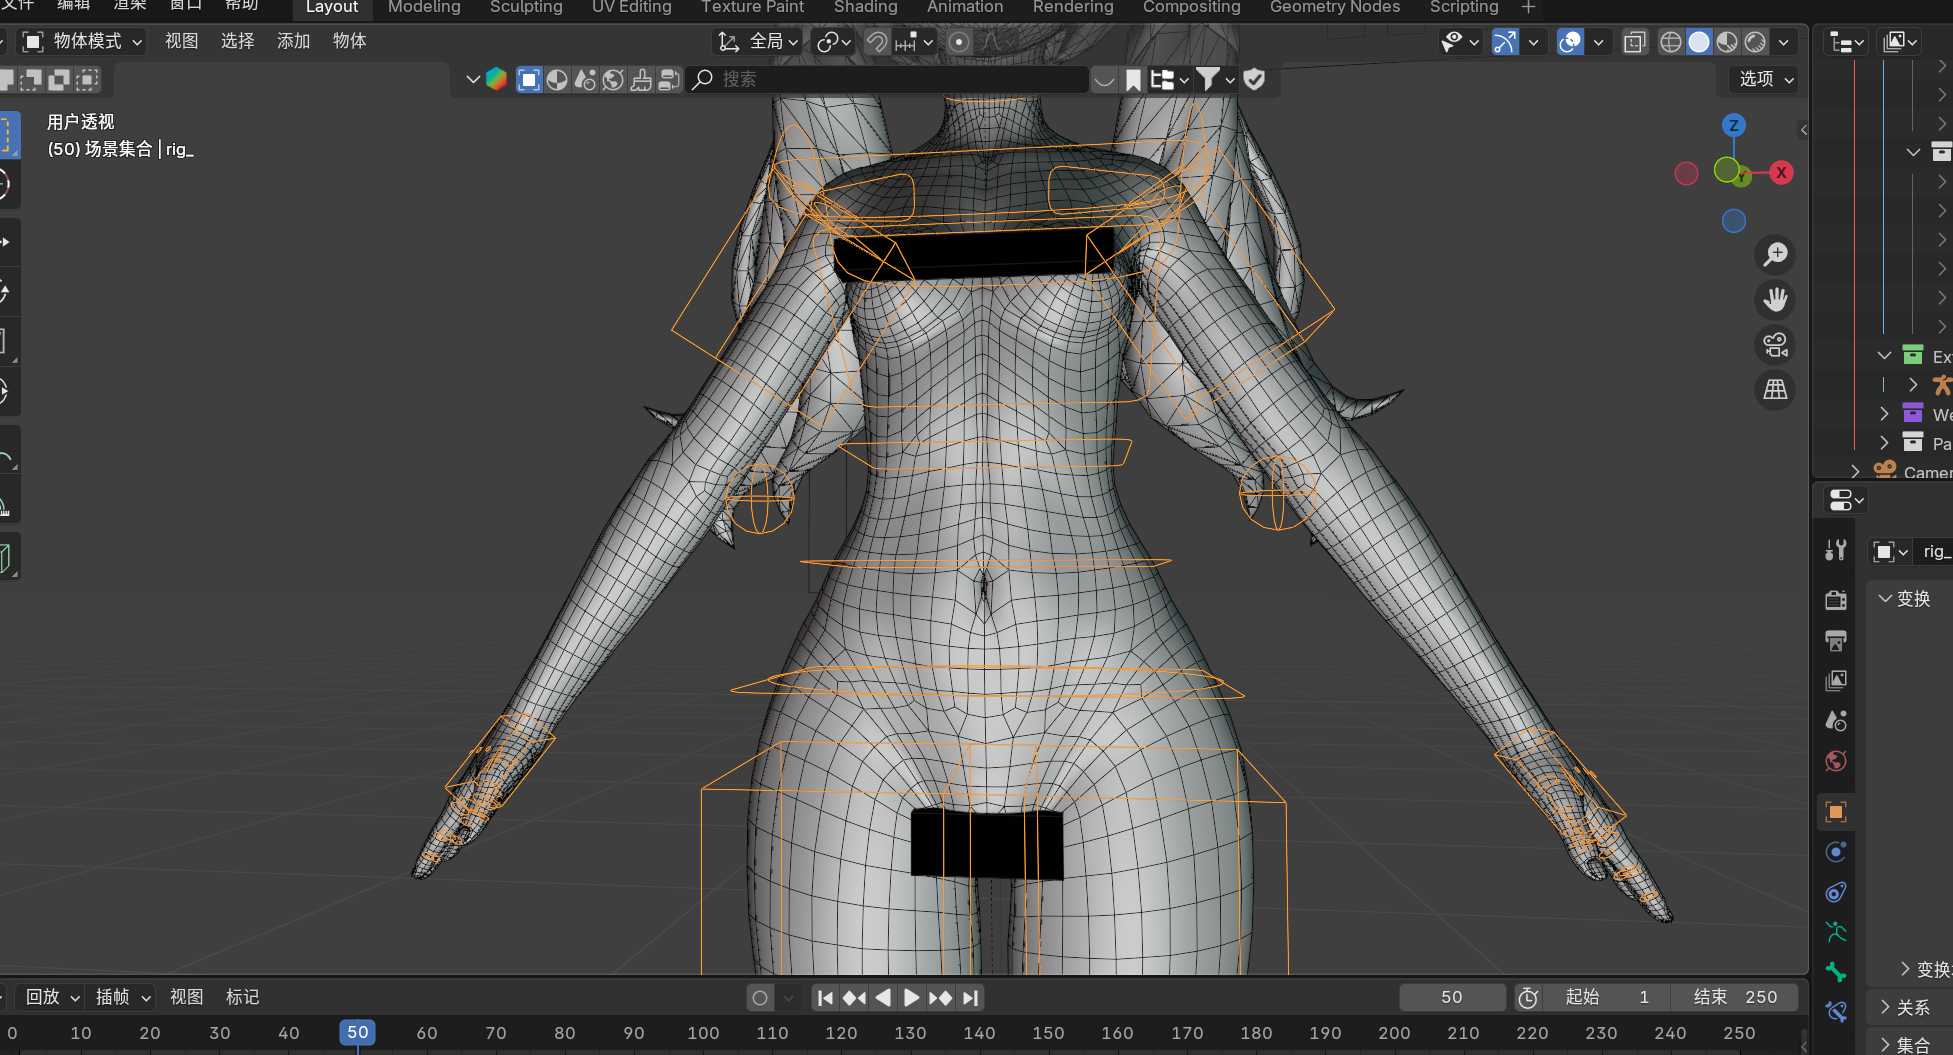Toggle X-ray view in the viewport header
Viewport: 1953px width, 1055px height.
(1634, 42)
